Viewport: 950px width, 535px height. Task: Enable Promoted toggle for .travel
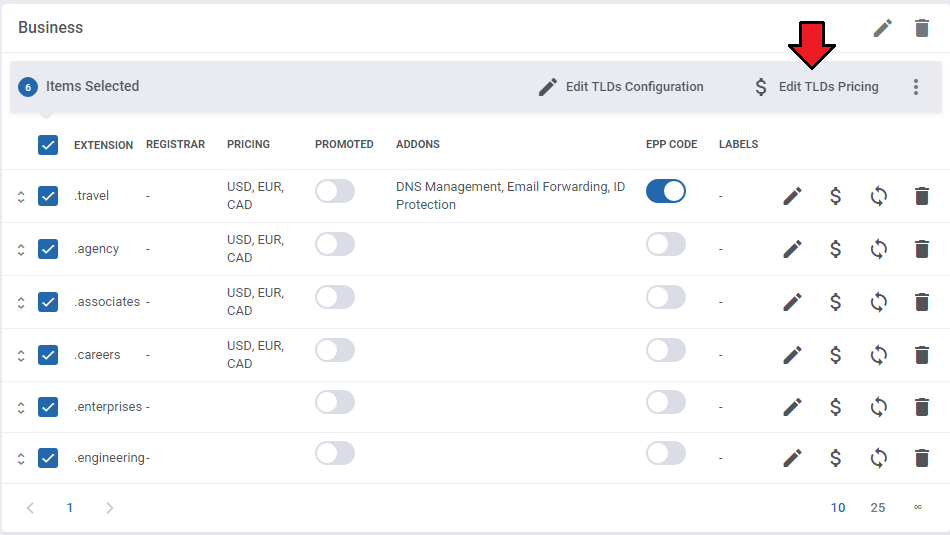(x=334, y=191)
